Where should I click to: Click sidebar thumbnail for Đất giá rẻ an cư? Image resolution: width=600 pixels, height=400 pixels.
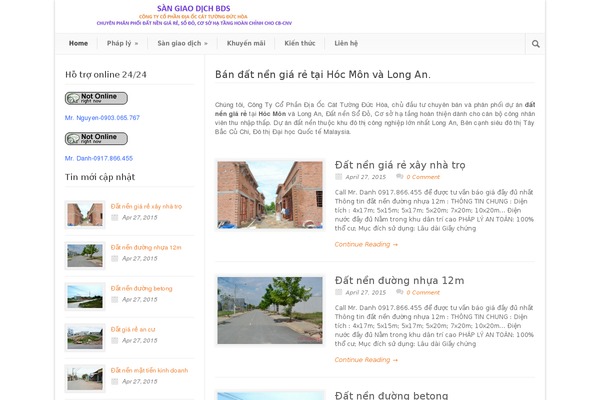(x=85, y=337)
